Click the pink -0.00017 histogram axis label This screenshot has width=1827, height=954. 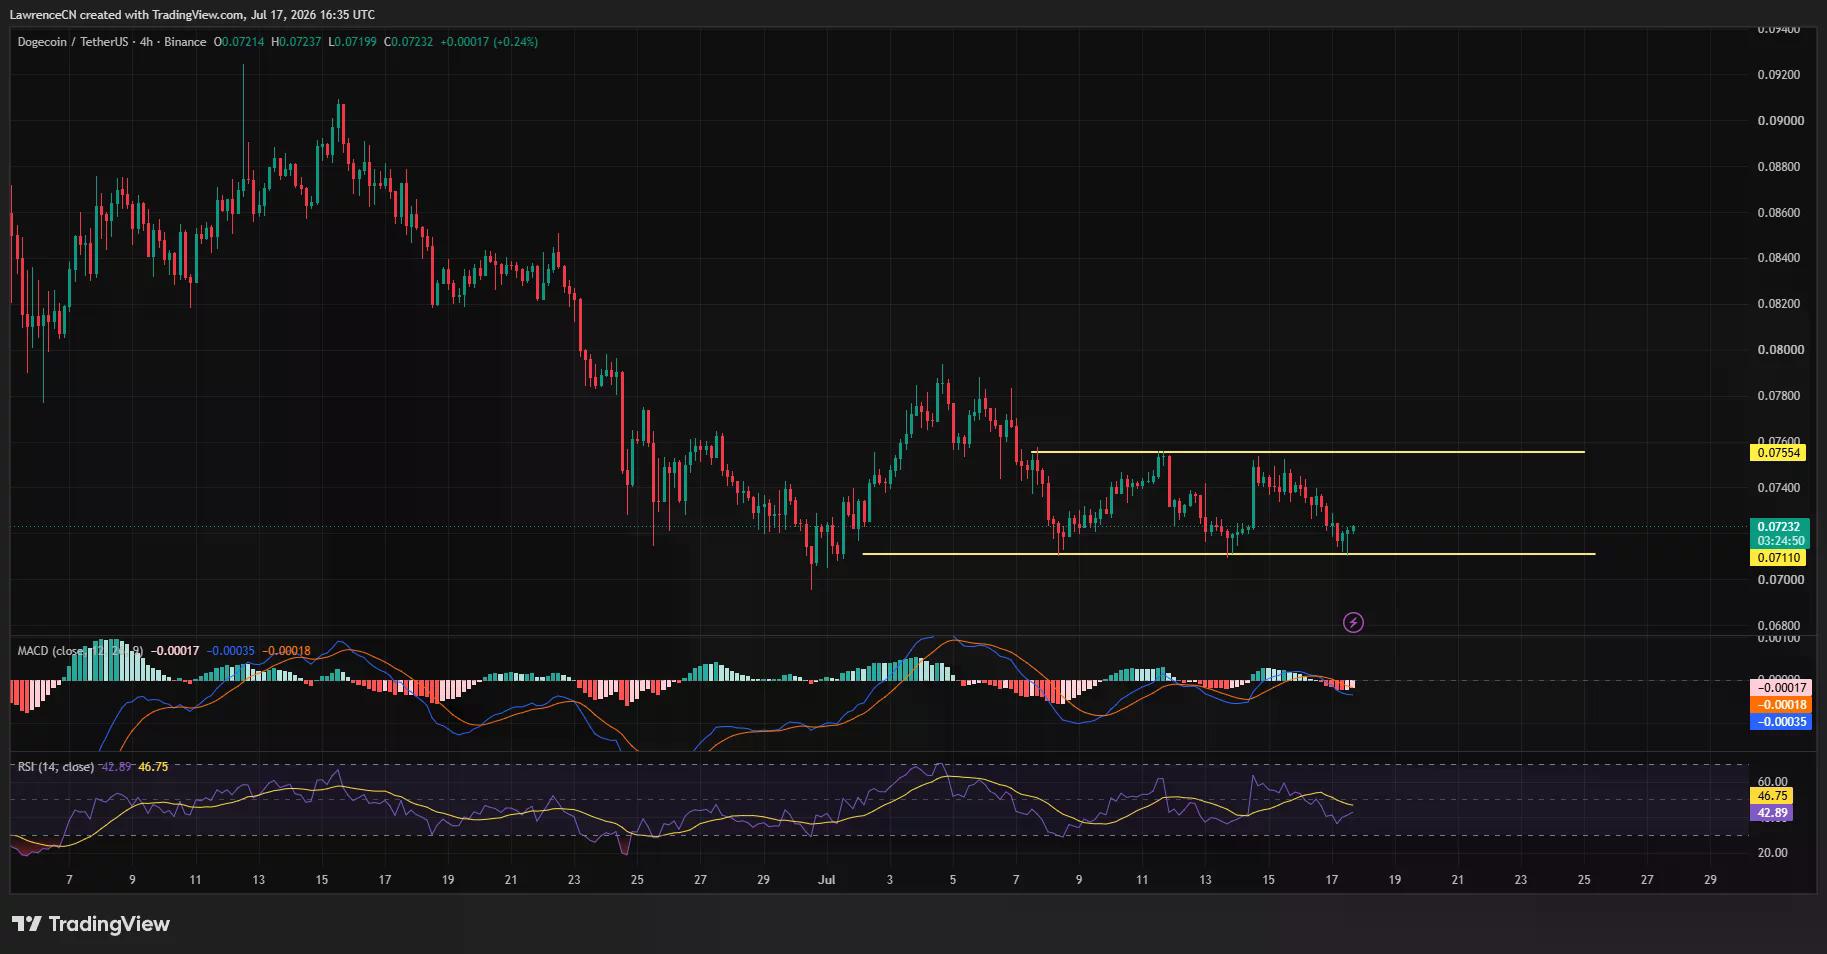click(1780, 688)
